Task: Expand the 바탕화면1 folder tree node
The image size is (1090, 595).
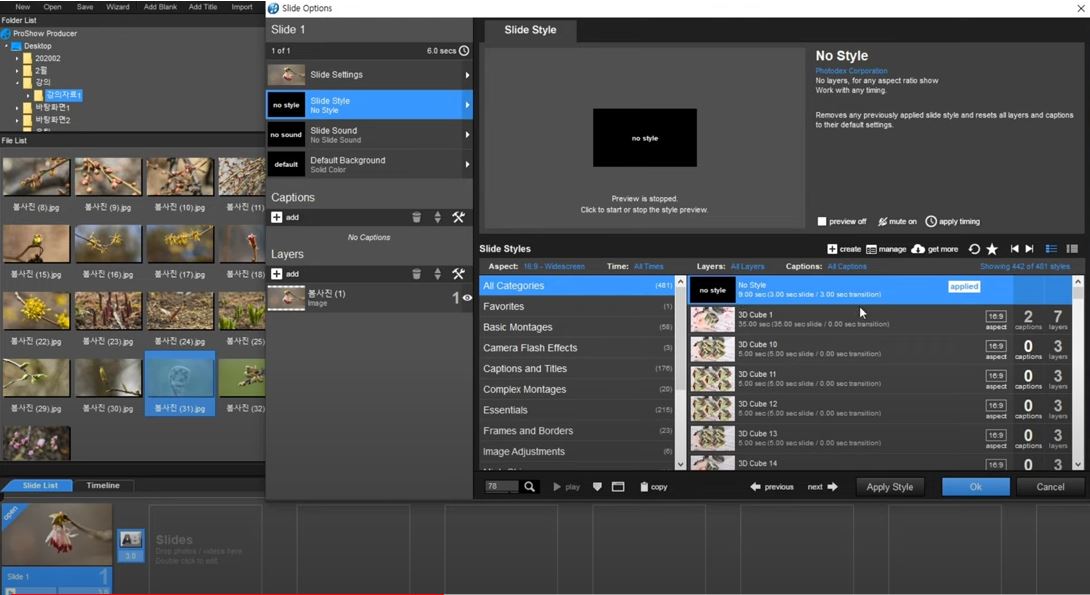Action: point(17,108)
